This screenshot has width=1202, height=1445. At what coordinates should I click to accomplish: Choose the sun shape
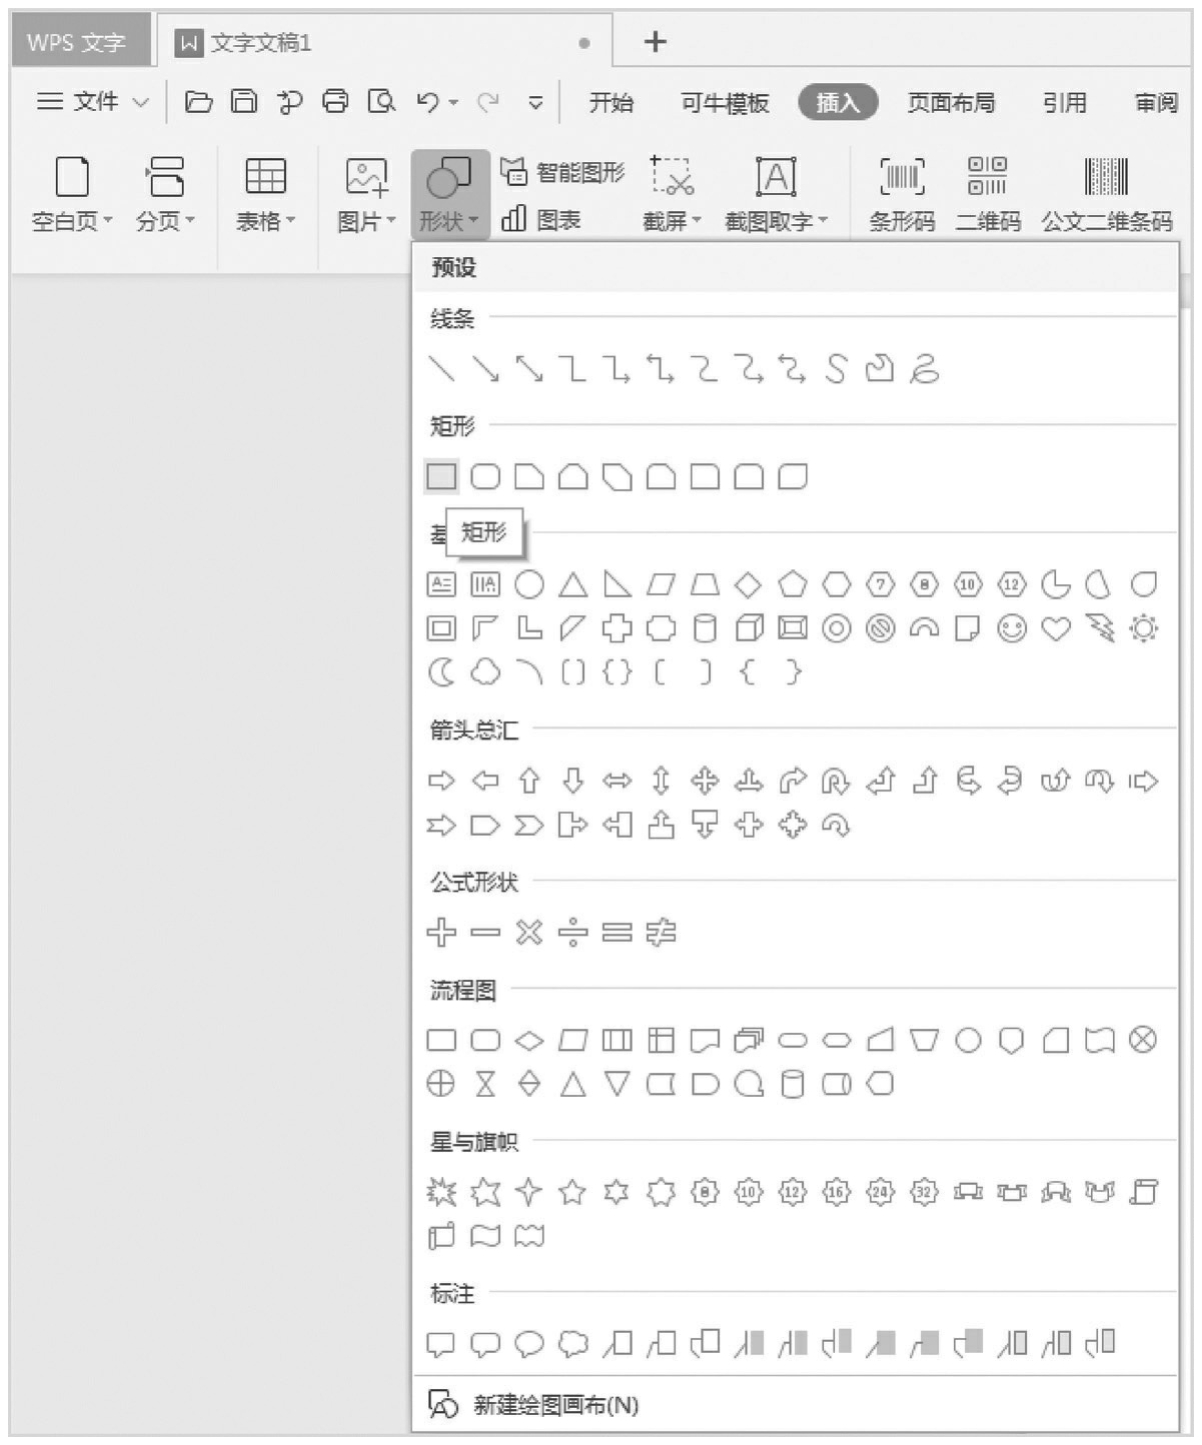1144,628
